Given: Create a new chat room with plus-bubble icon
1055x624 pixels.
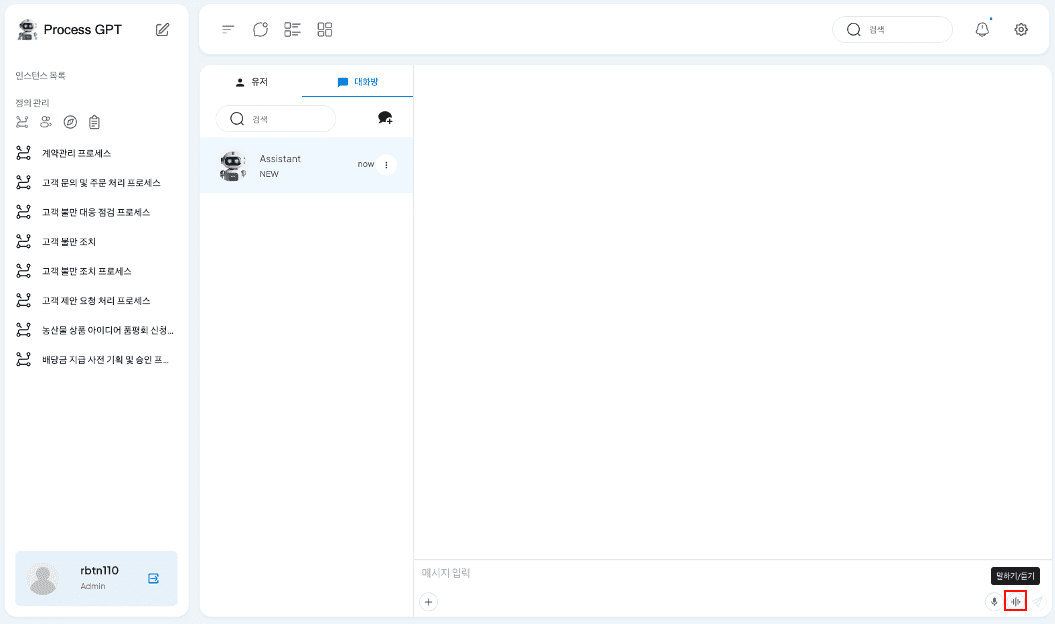Looking at the screenshot, I should (x=385, y=118).
